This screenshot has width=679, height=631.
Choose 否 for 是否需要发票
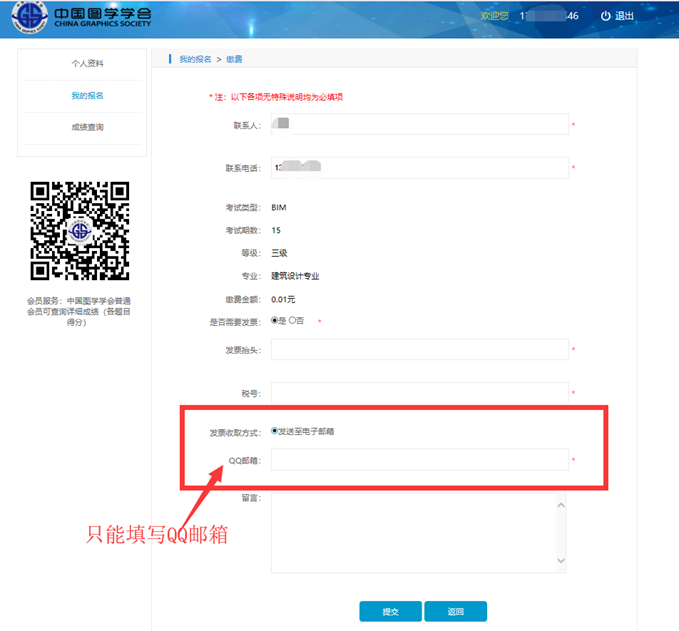292,321
